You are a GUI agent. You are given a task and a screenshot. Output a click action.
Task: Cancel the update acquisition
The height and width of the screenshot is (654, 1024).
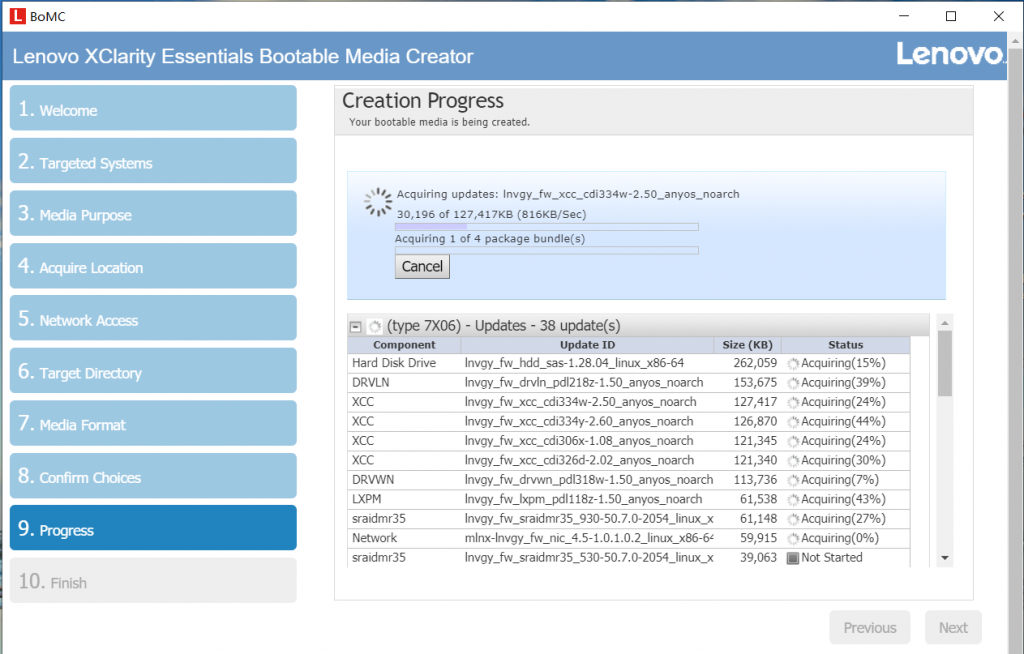coord(422,267)
